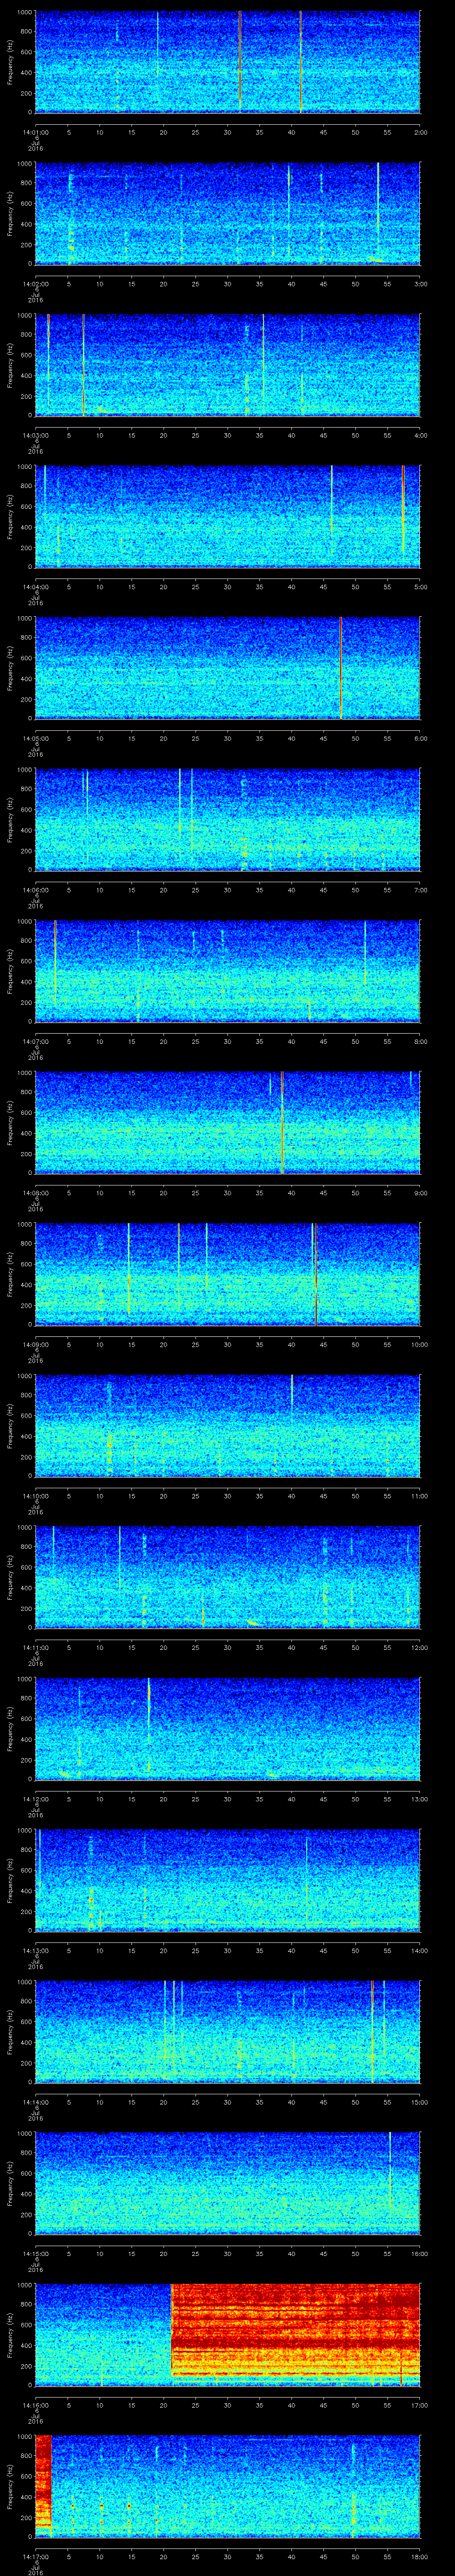Click the "14:01:00" start time label

tap(35, 131)
